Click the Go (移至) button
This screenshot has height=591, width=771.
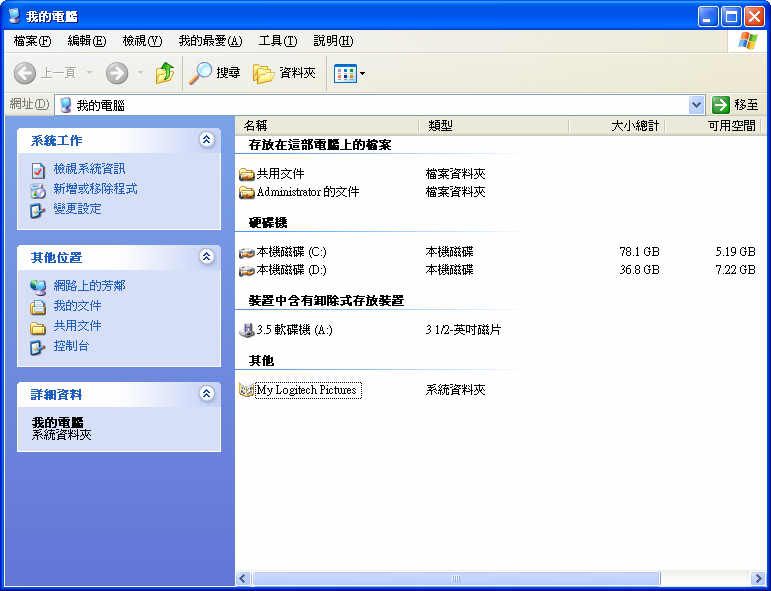pos(735,105)
